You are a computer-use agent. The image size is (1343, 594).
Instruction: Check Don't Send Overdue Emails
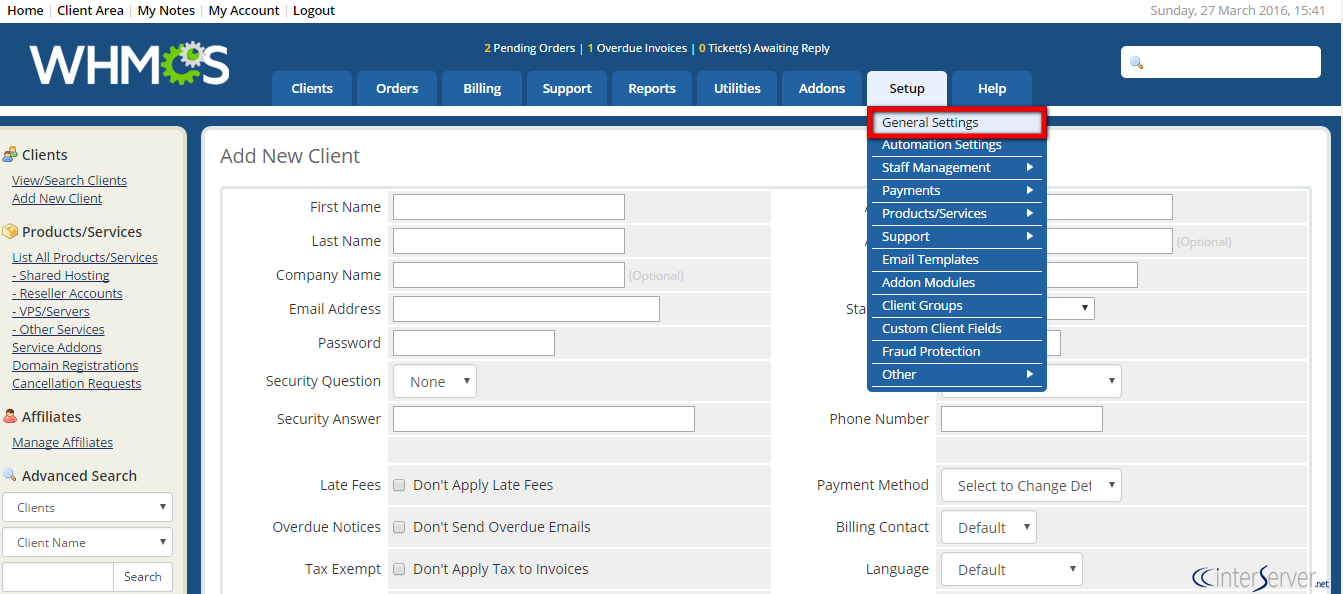click(x=399, y=527)
